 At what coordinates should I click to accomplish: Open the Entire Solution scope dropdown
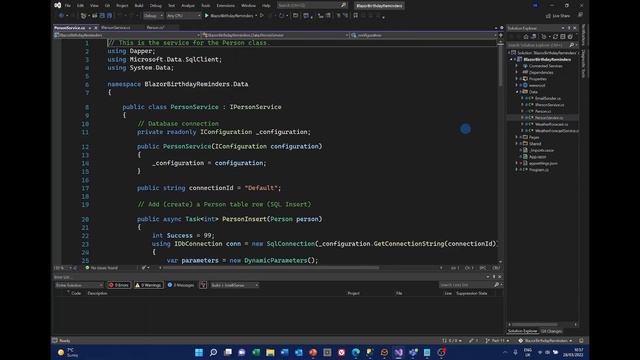tap(79, 285)
